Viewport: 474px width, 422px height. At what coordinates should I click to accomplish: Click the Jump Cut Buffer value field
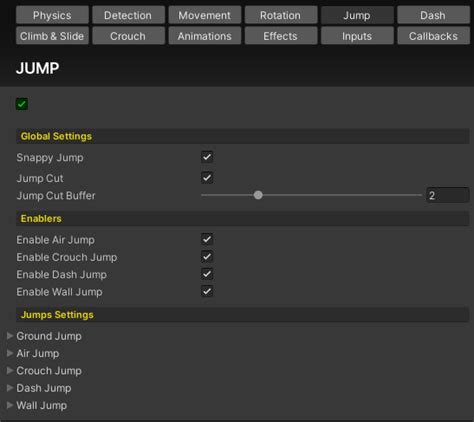click(448, 195)
